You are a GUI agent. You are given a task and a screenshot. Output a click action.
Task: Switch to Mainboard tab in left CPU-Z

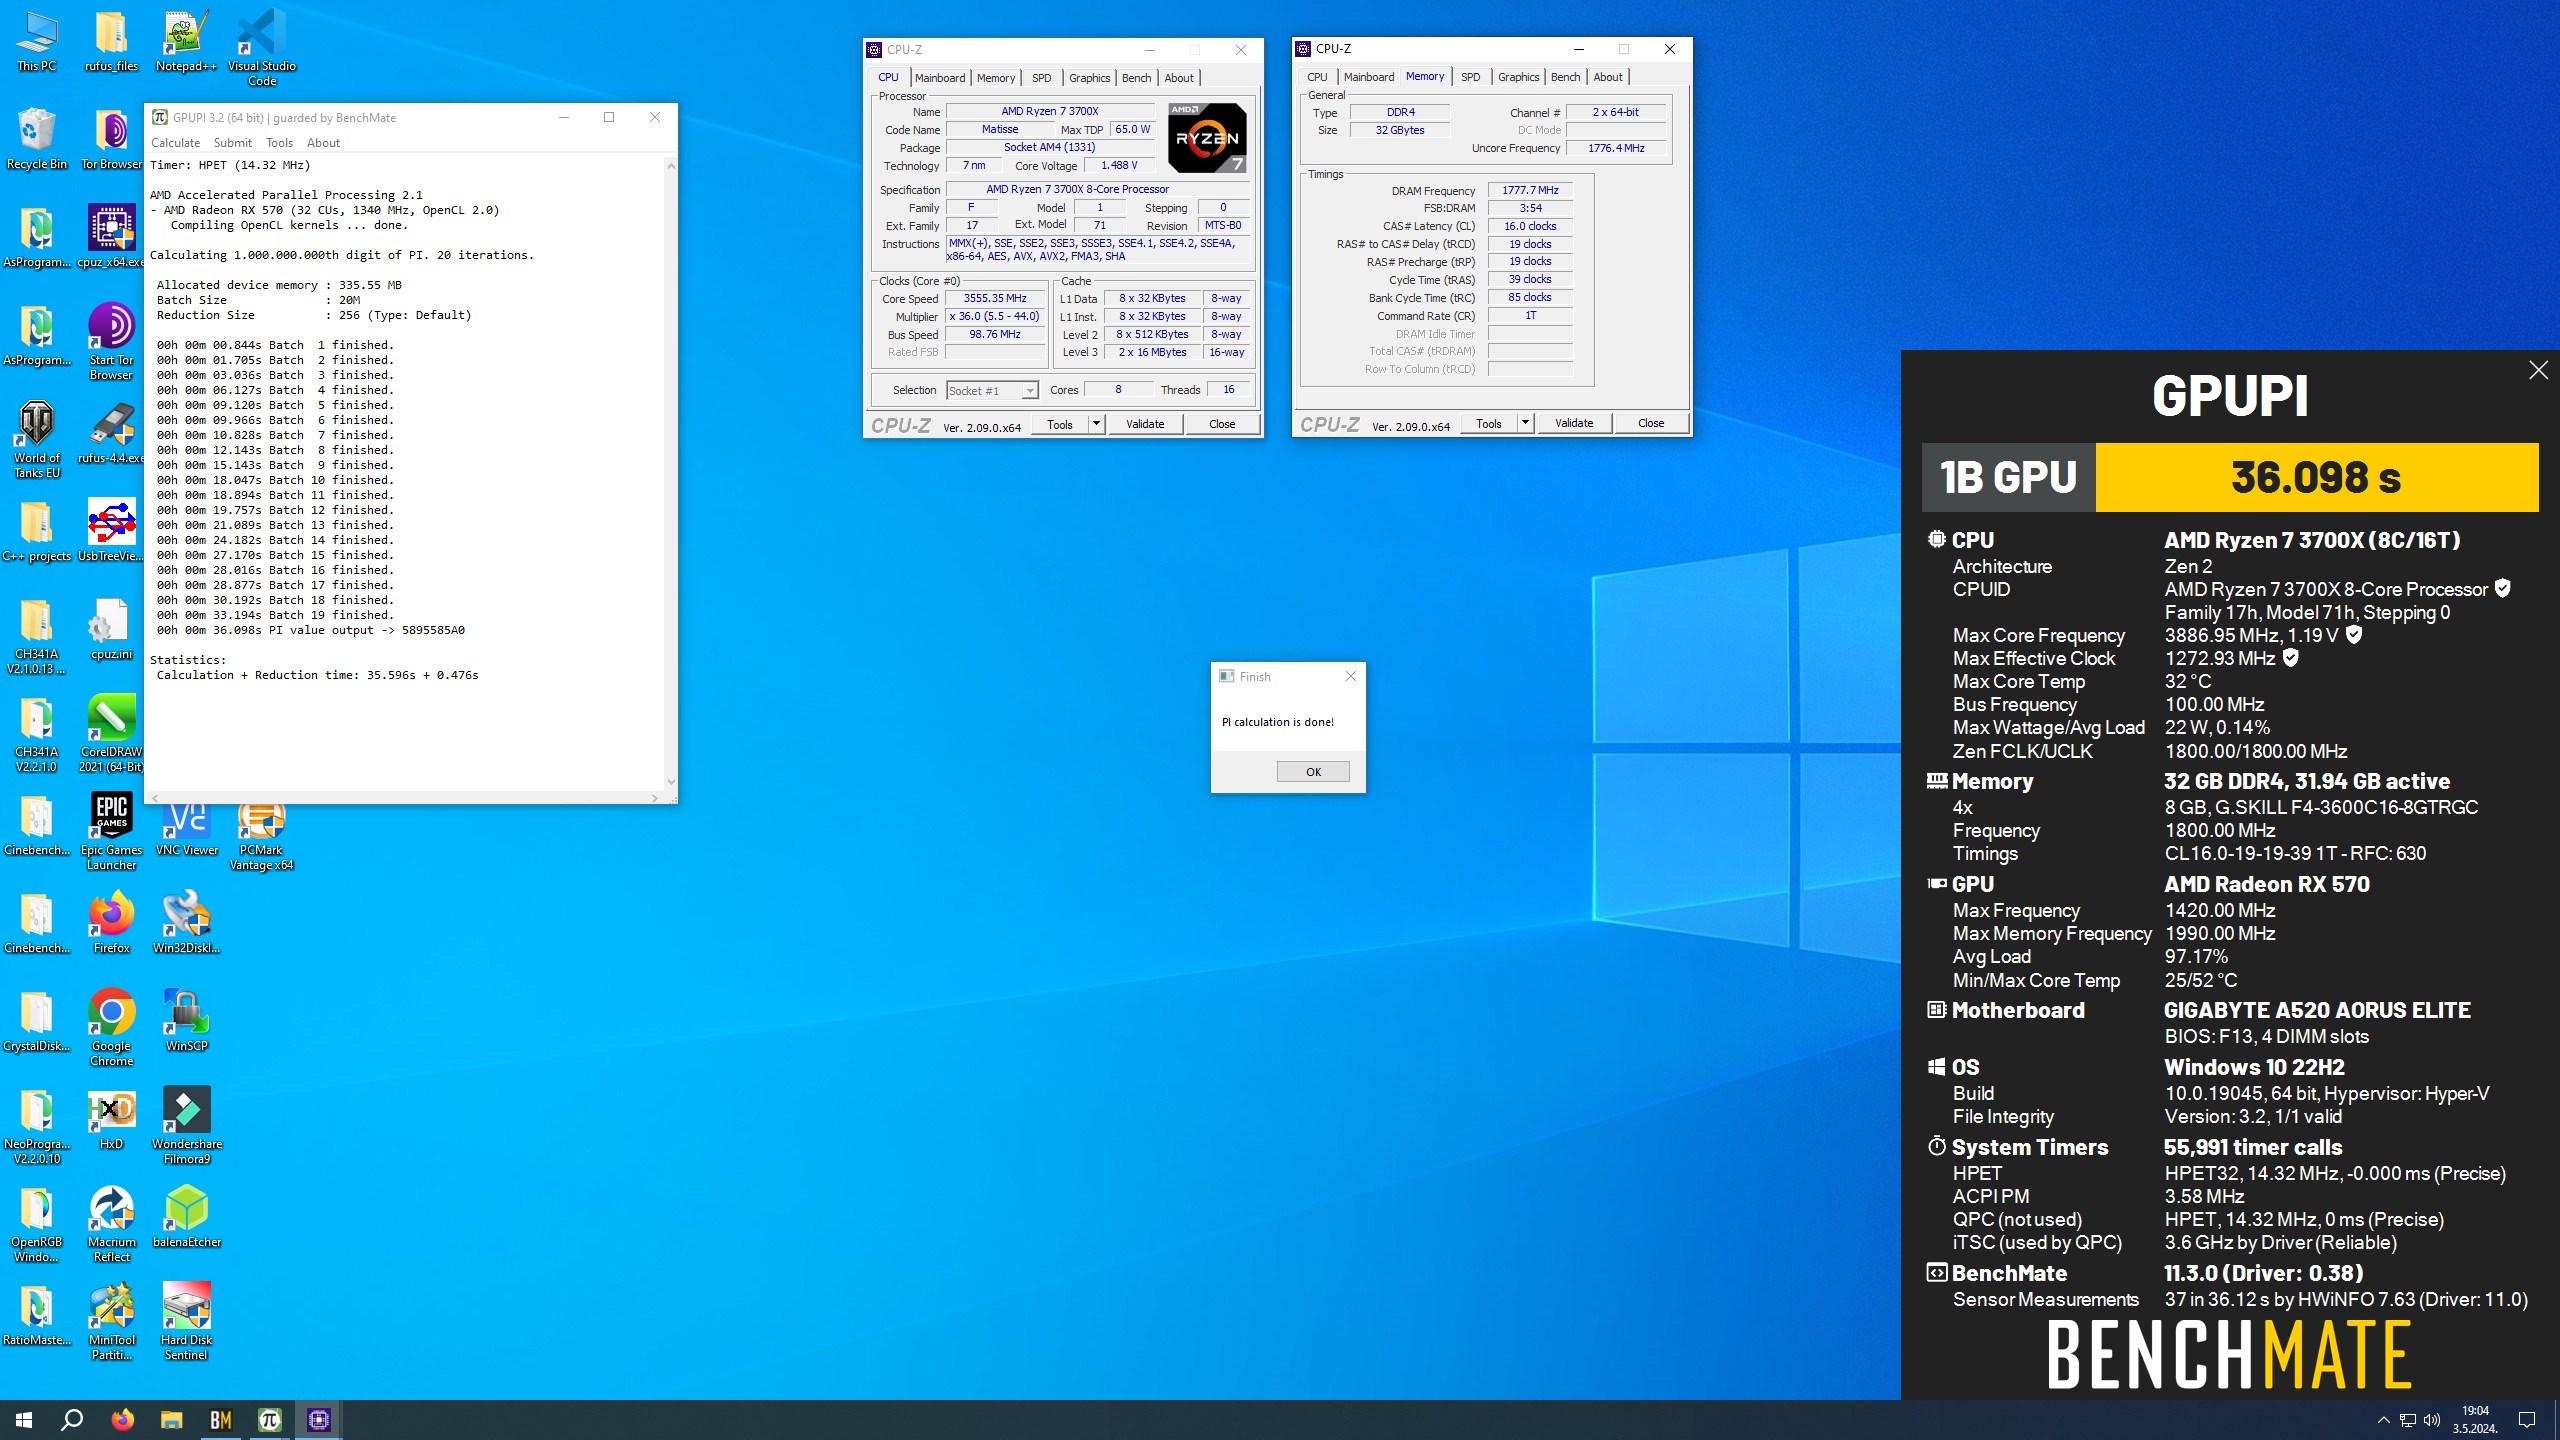click(940, 78)
